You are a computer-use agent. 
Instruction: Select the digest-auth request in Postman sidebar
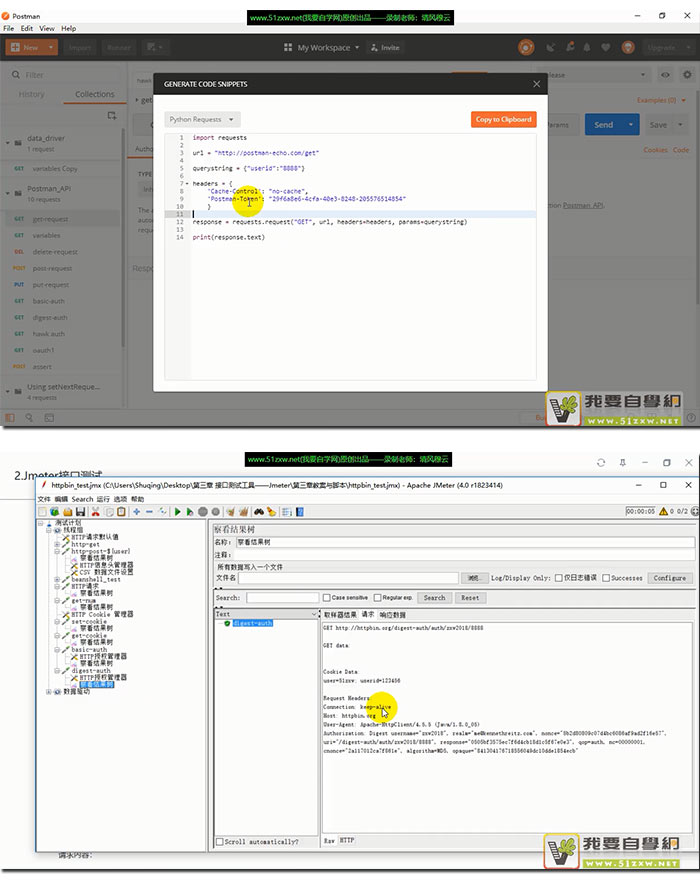(50, 318)
